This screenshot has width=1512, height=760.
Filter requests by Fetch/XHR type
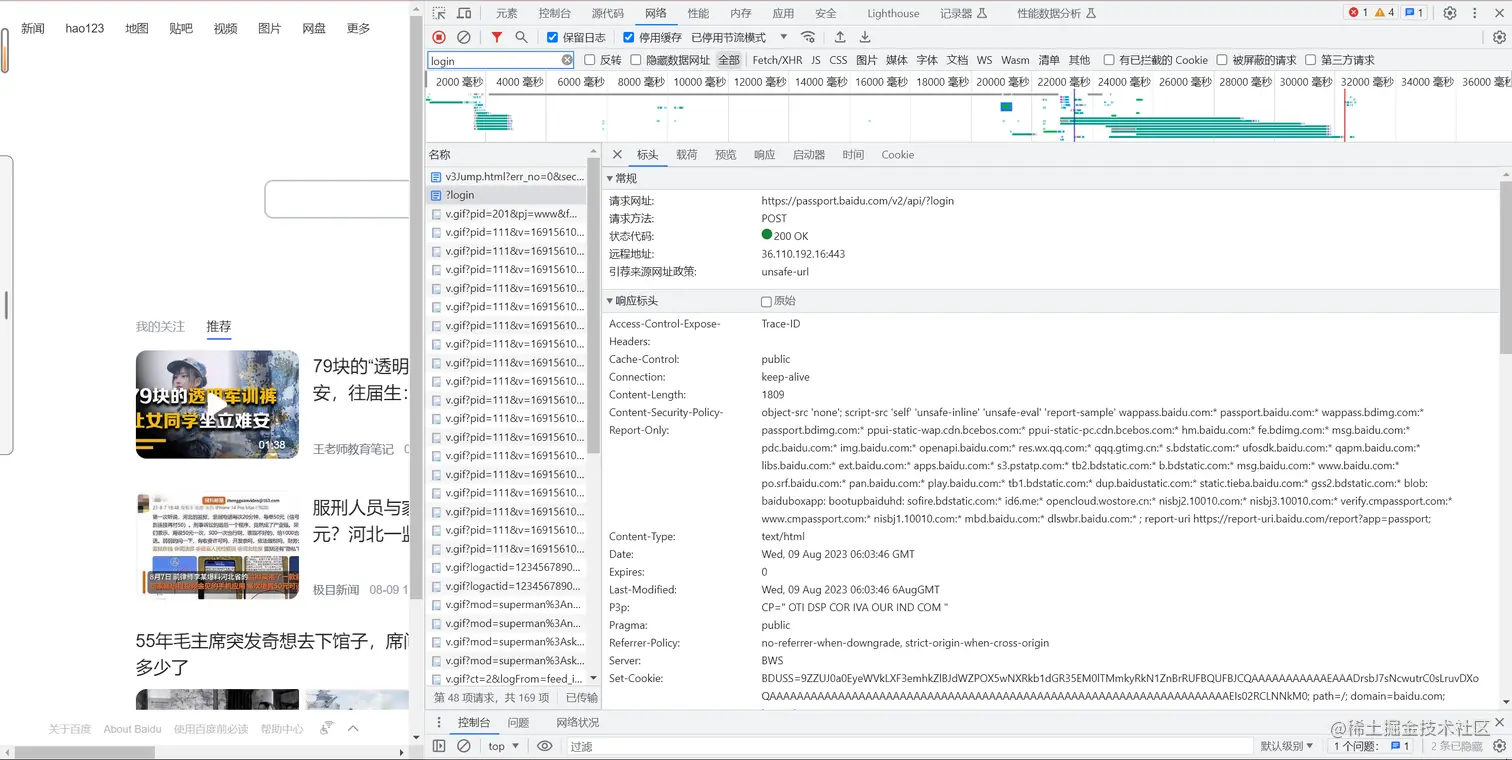pyautogui.click(x=777, y=60)
